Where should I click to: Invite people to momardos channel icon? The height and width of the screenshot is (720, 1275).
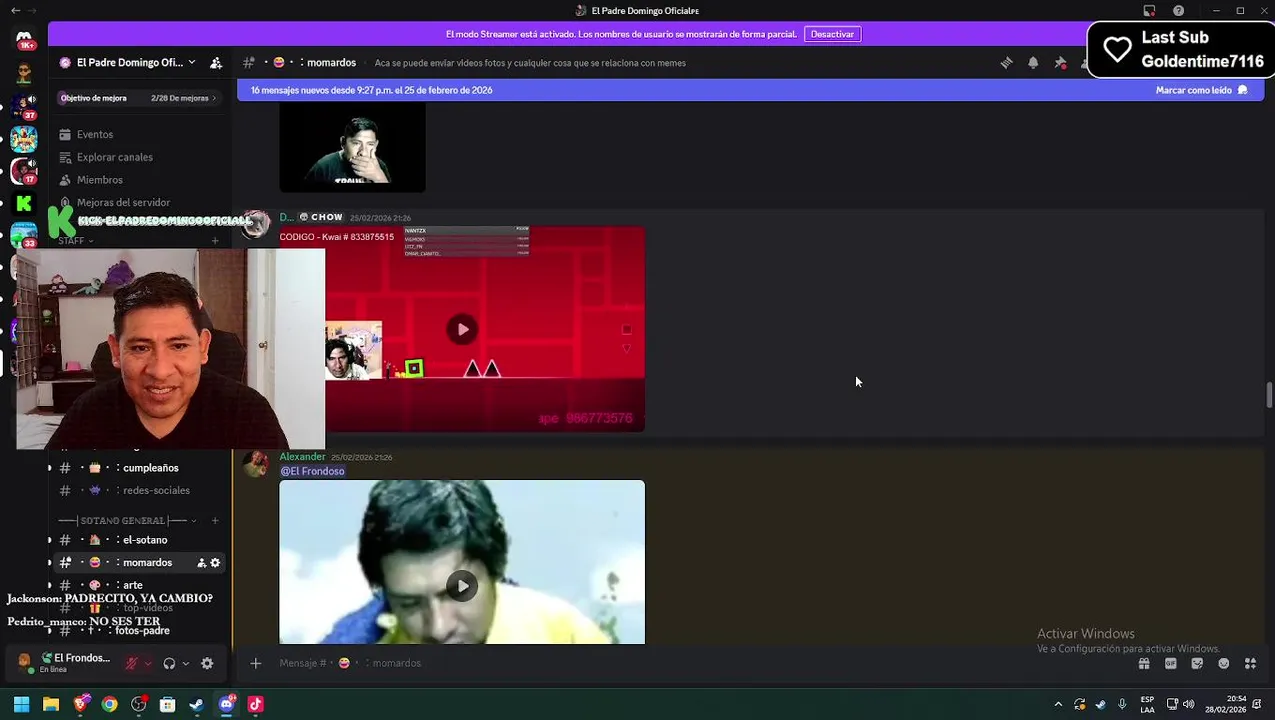(x=201, y=563)
